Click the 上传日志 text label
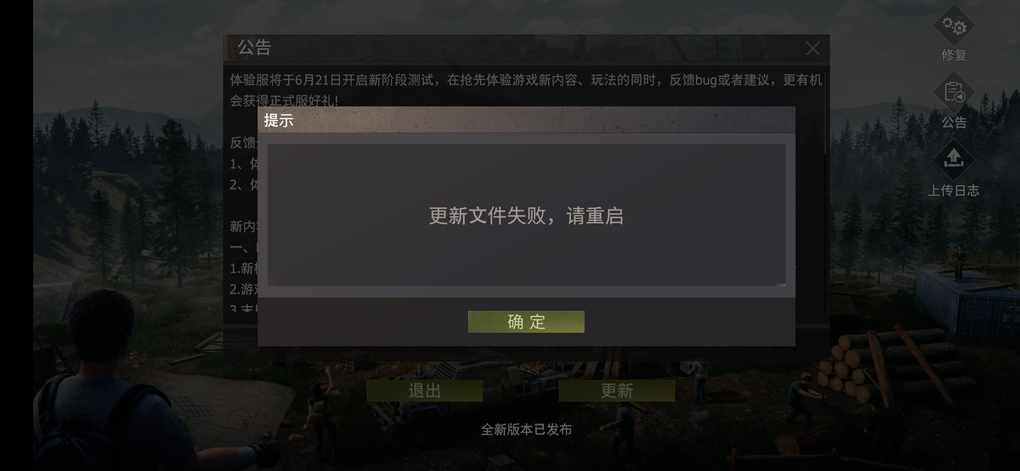1020x471 pixels. pos(954,191)
